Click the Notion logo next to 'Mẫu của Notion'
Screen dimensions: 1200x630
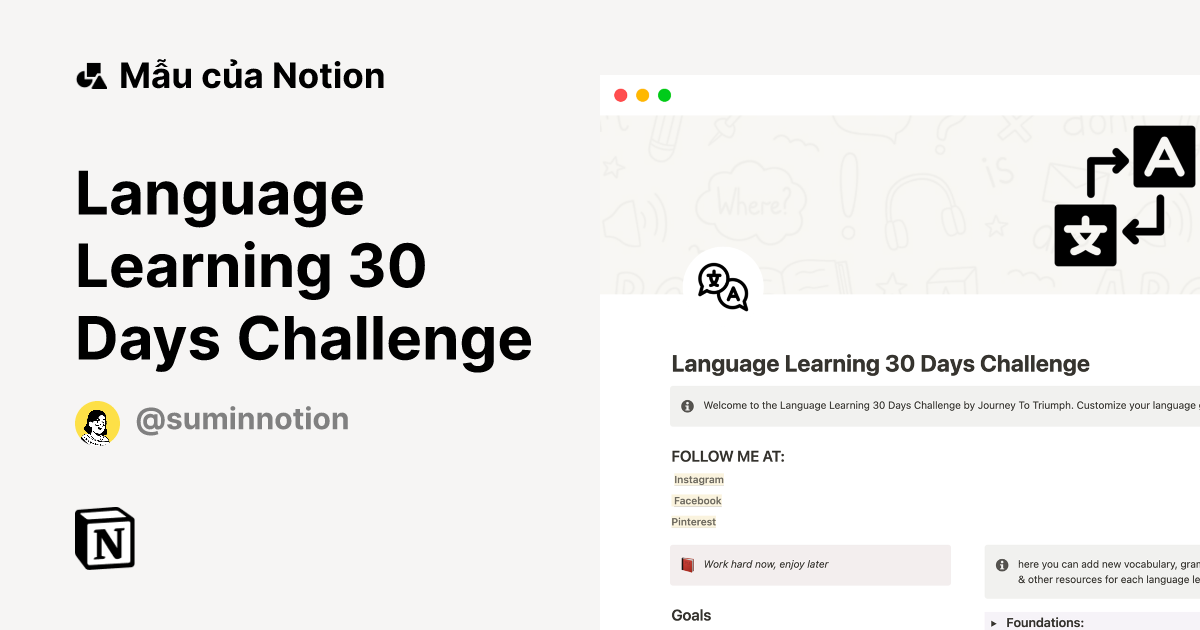91,75
